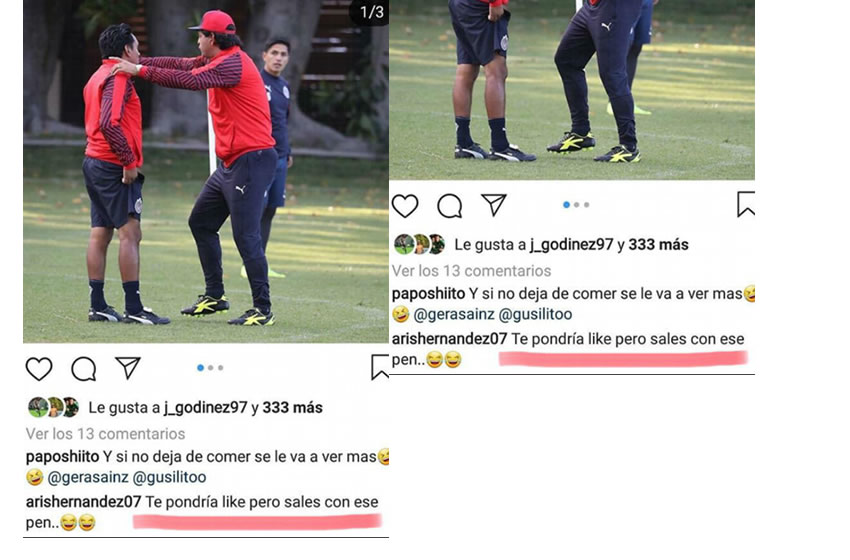850x560 pixels.
Task: Tap the share paper-plane icon in right post
Action: [494, 204]
